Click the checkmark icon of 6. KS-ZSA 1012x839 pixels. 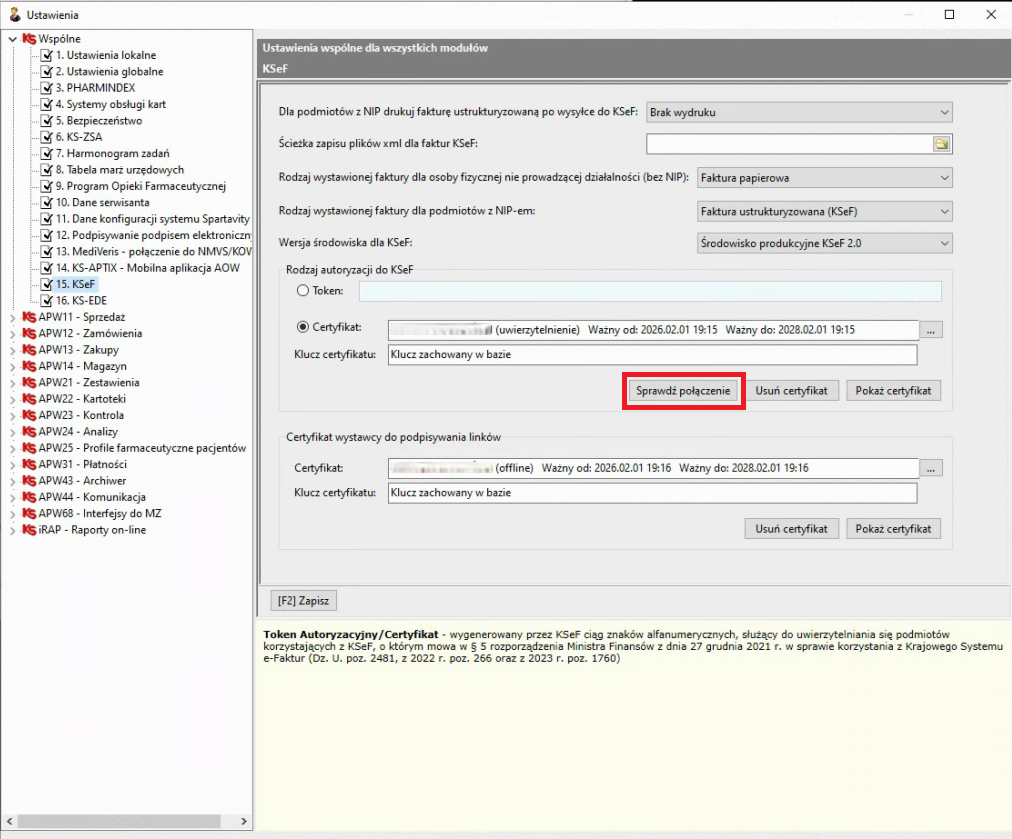46,137
